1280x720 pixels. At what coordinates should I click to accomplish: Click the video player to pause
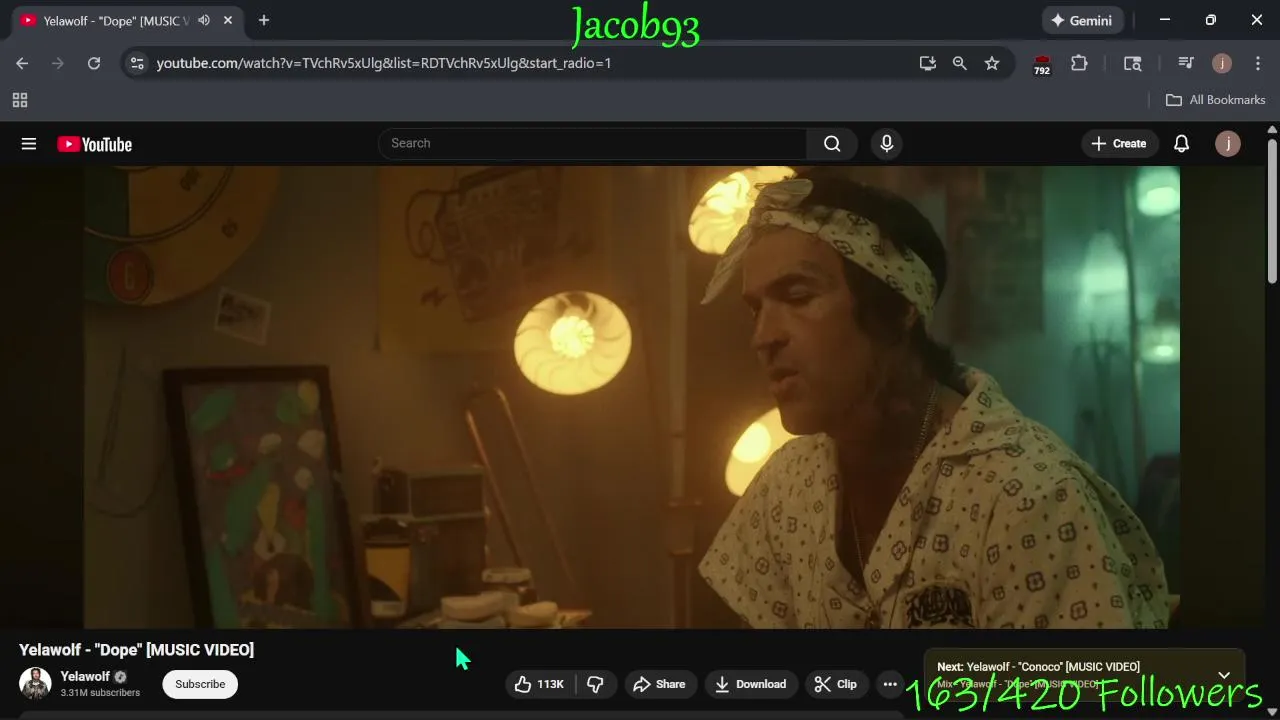632,397
